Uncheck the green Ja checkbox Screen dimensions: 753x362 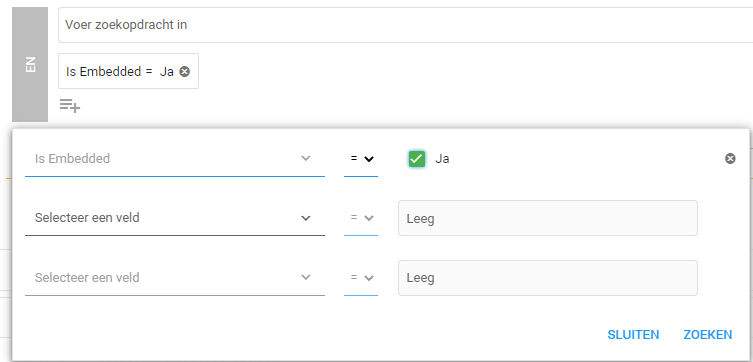pyautogui.click(x=417, y=158)
